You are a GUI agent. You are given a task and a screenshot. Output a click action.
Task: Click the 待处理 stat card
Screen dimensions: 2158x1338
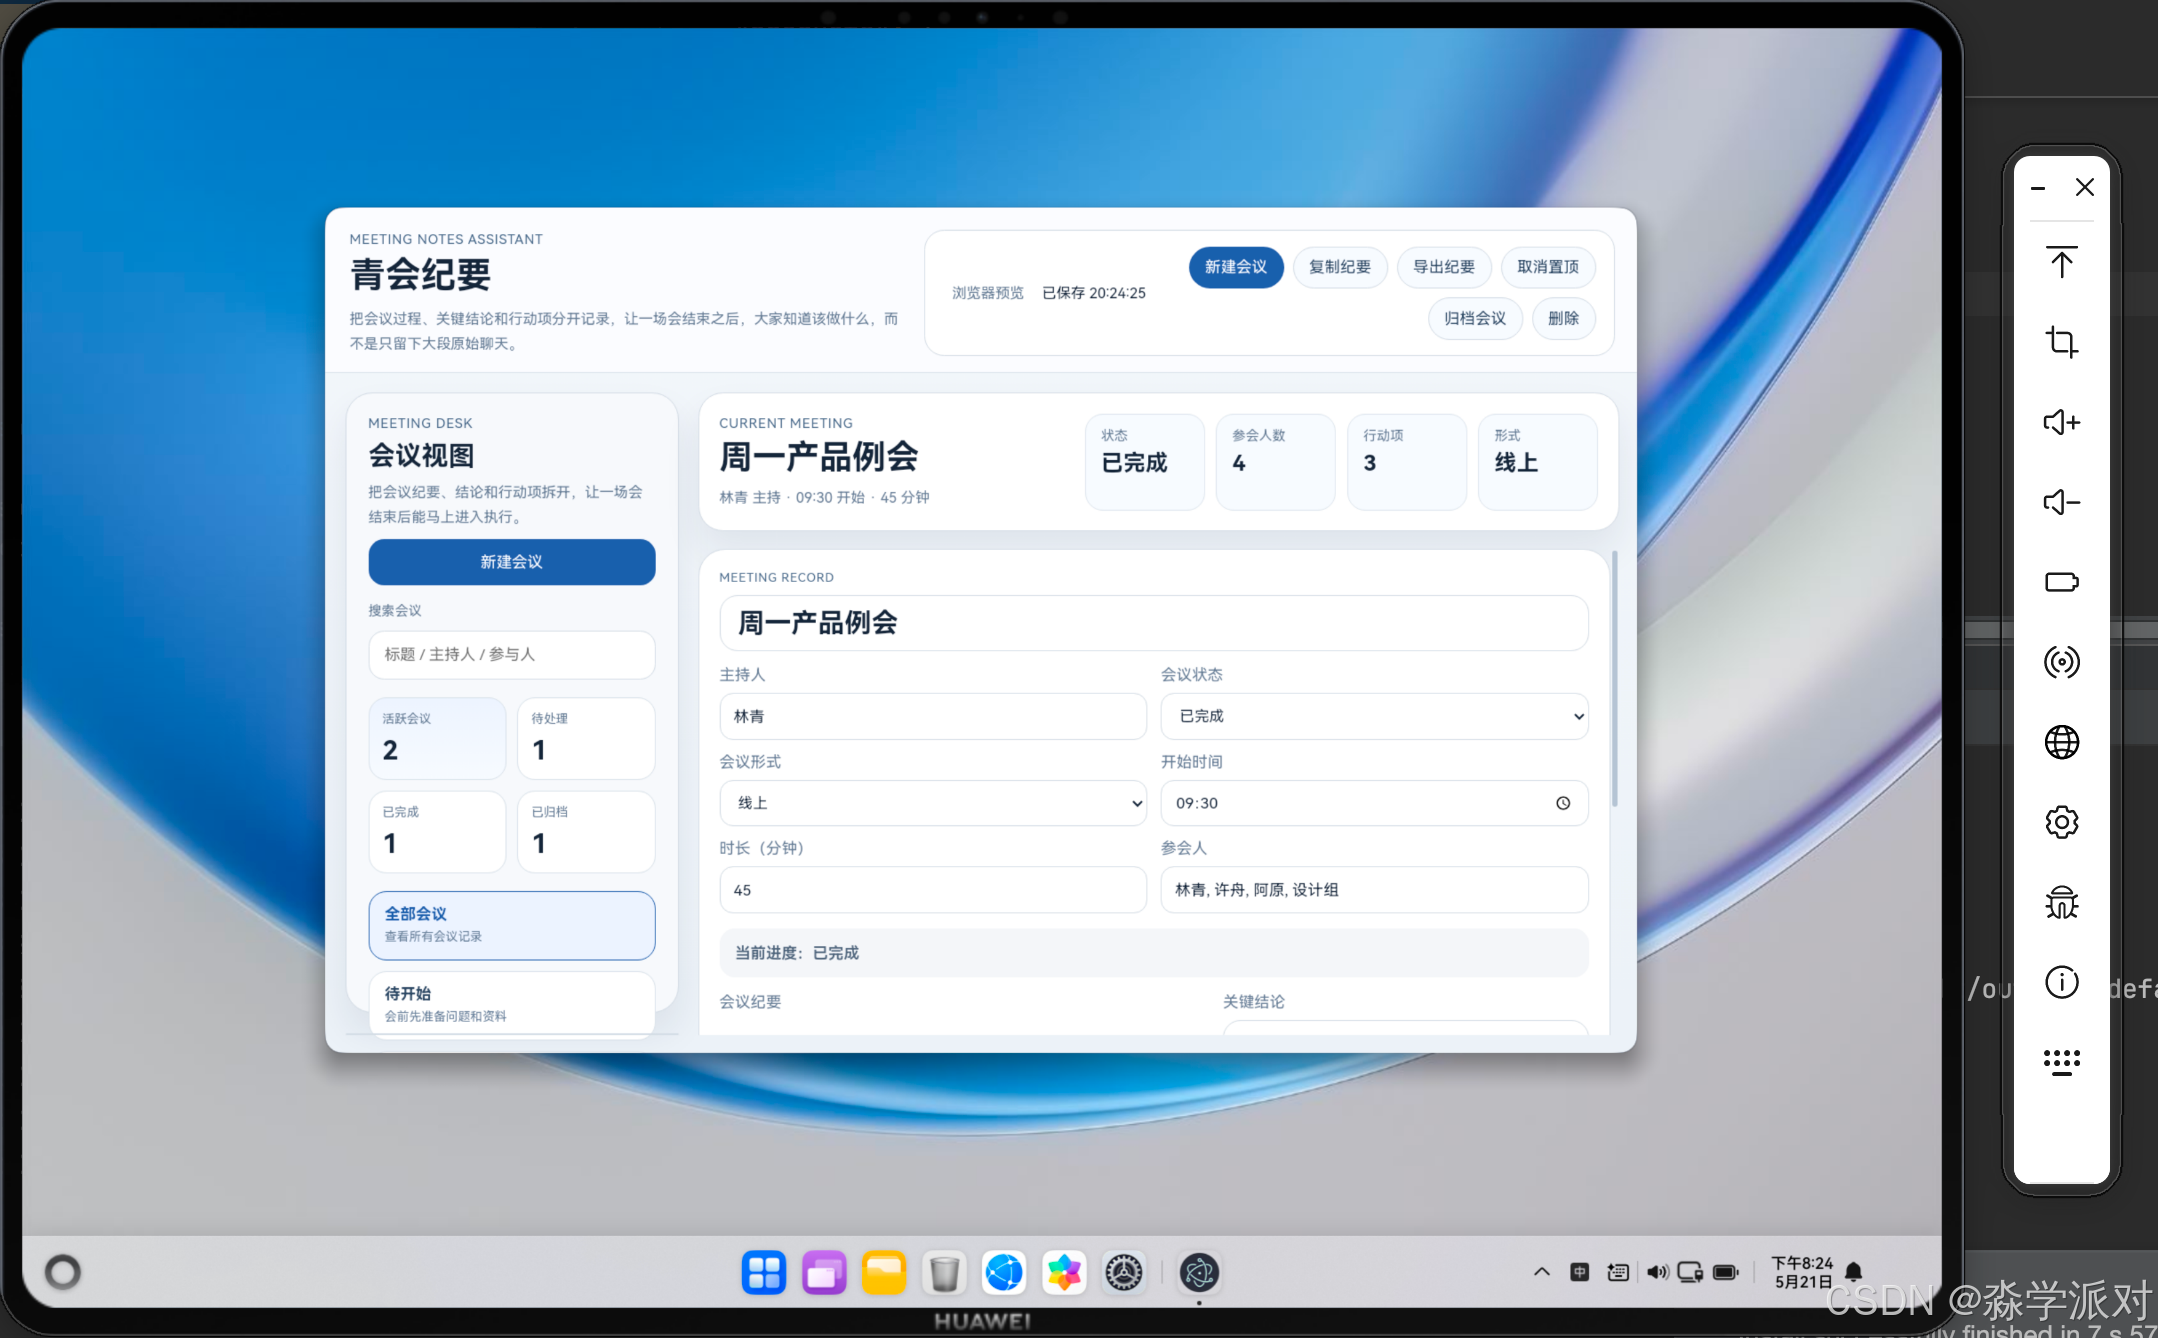point(586,738)
